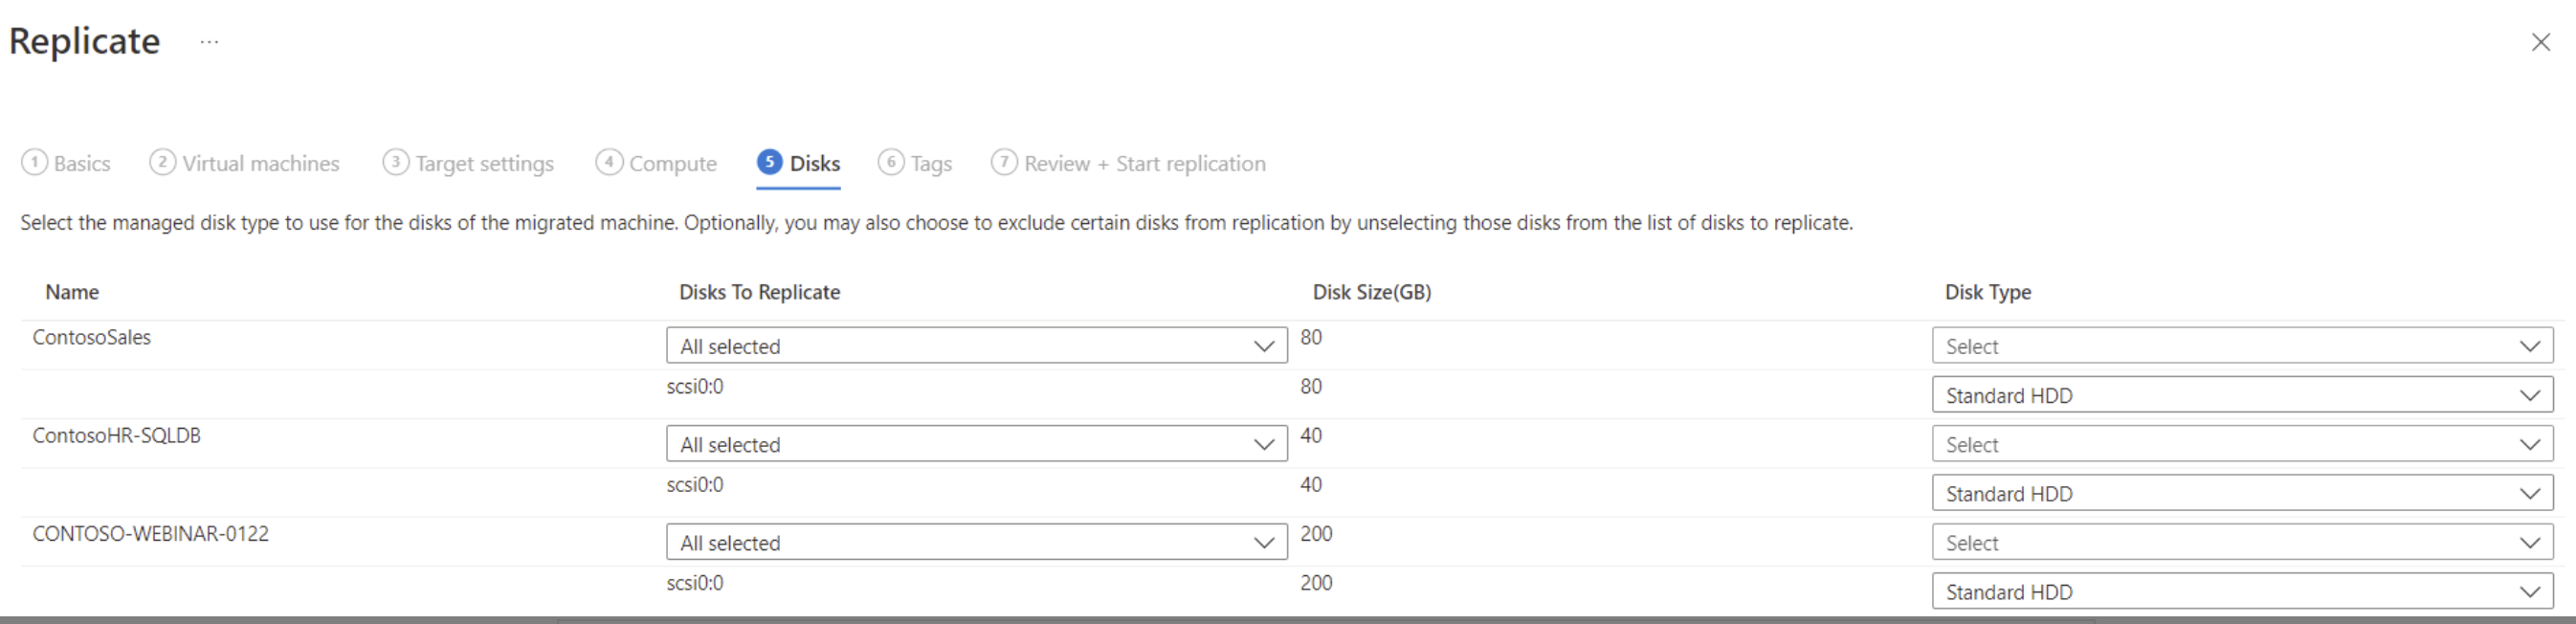The height and width of the screenshot is (624, 2576).
Task: Close the Replicate pane
Action: click(2541, 42)
